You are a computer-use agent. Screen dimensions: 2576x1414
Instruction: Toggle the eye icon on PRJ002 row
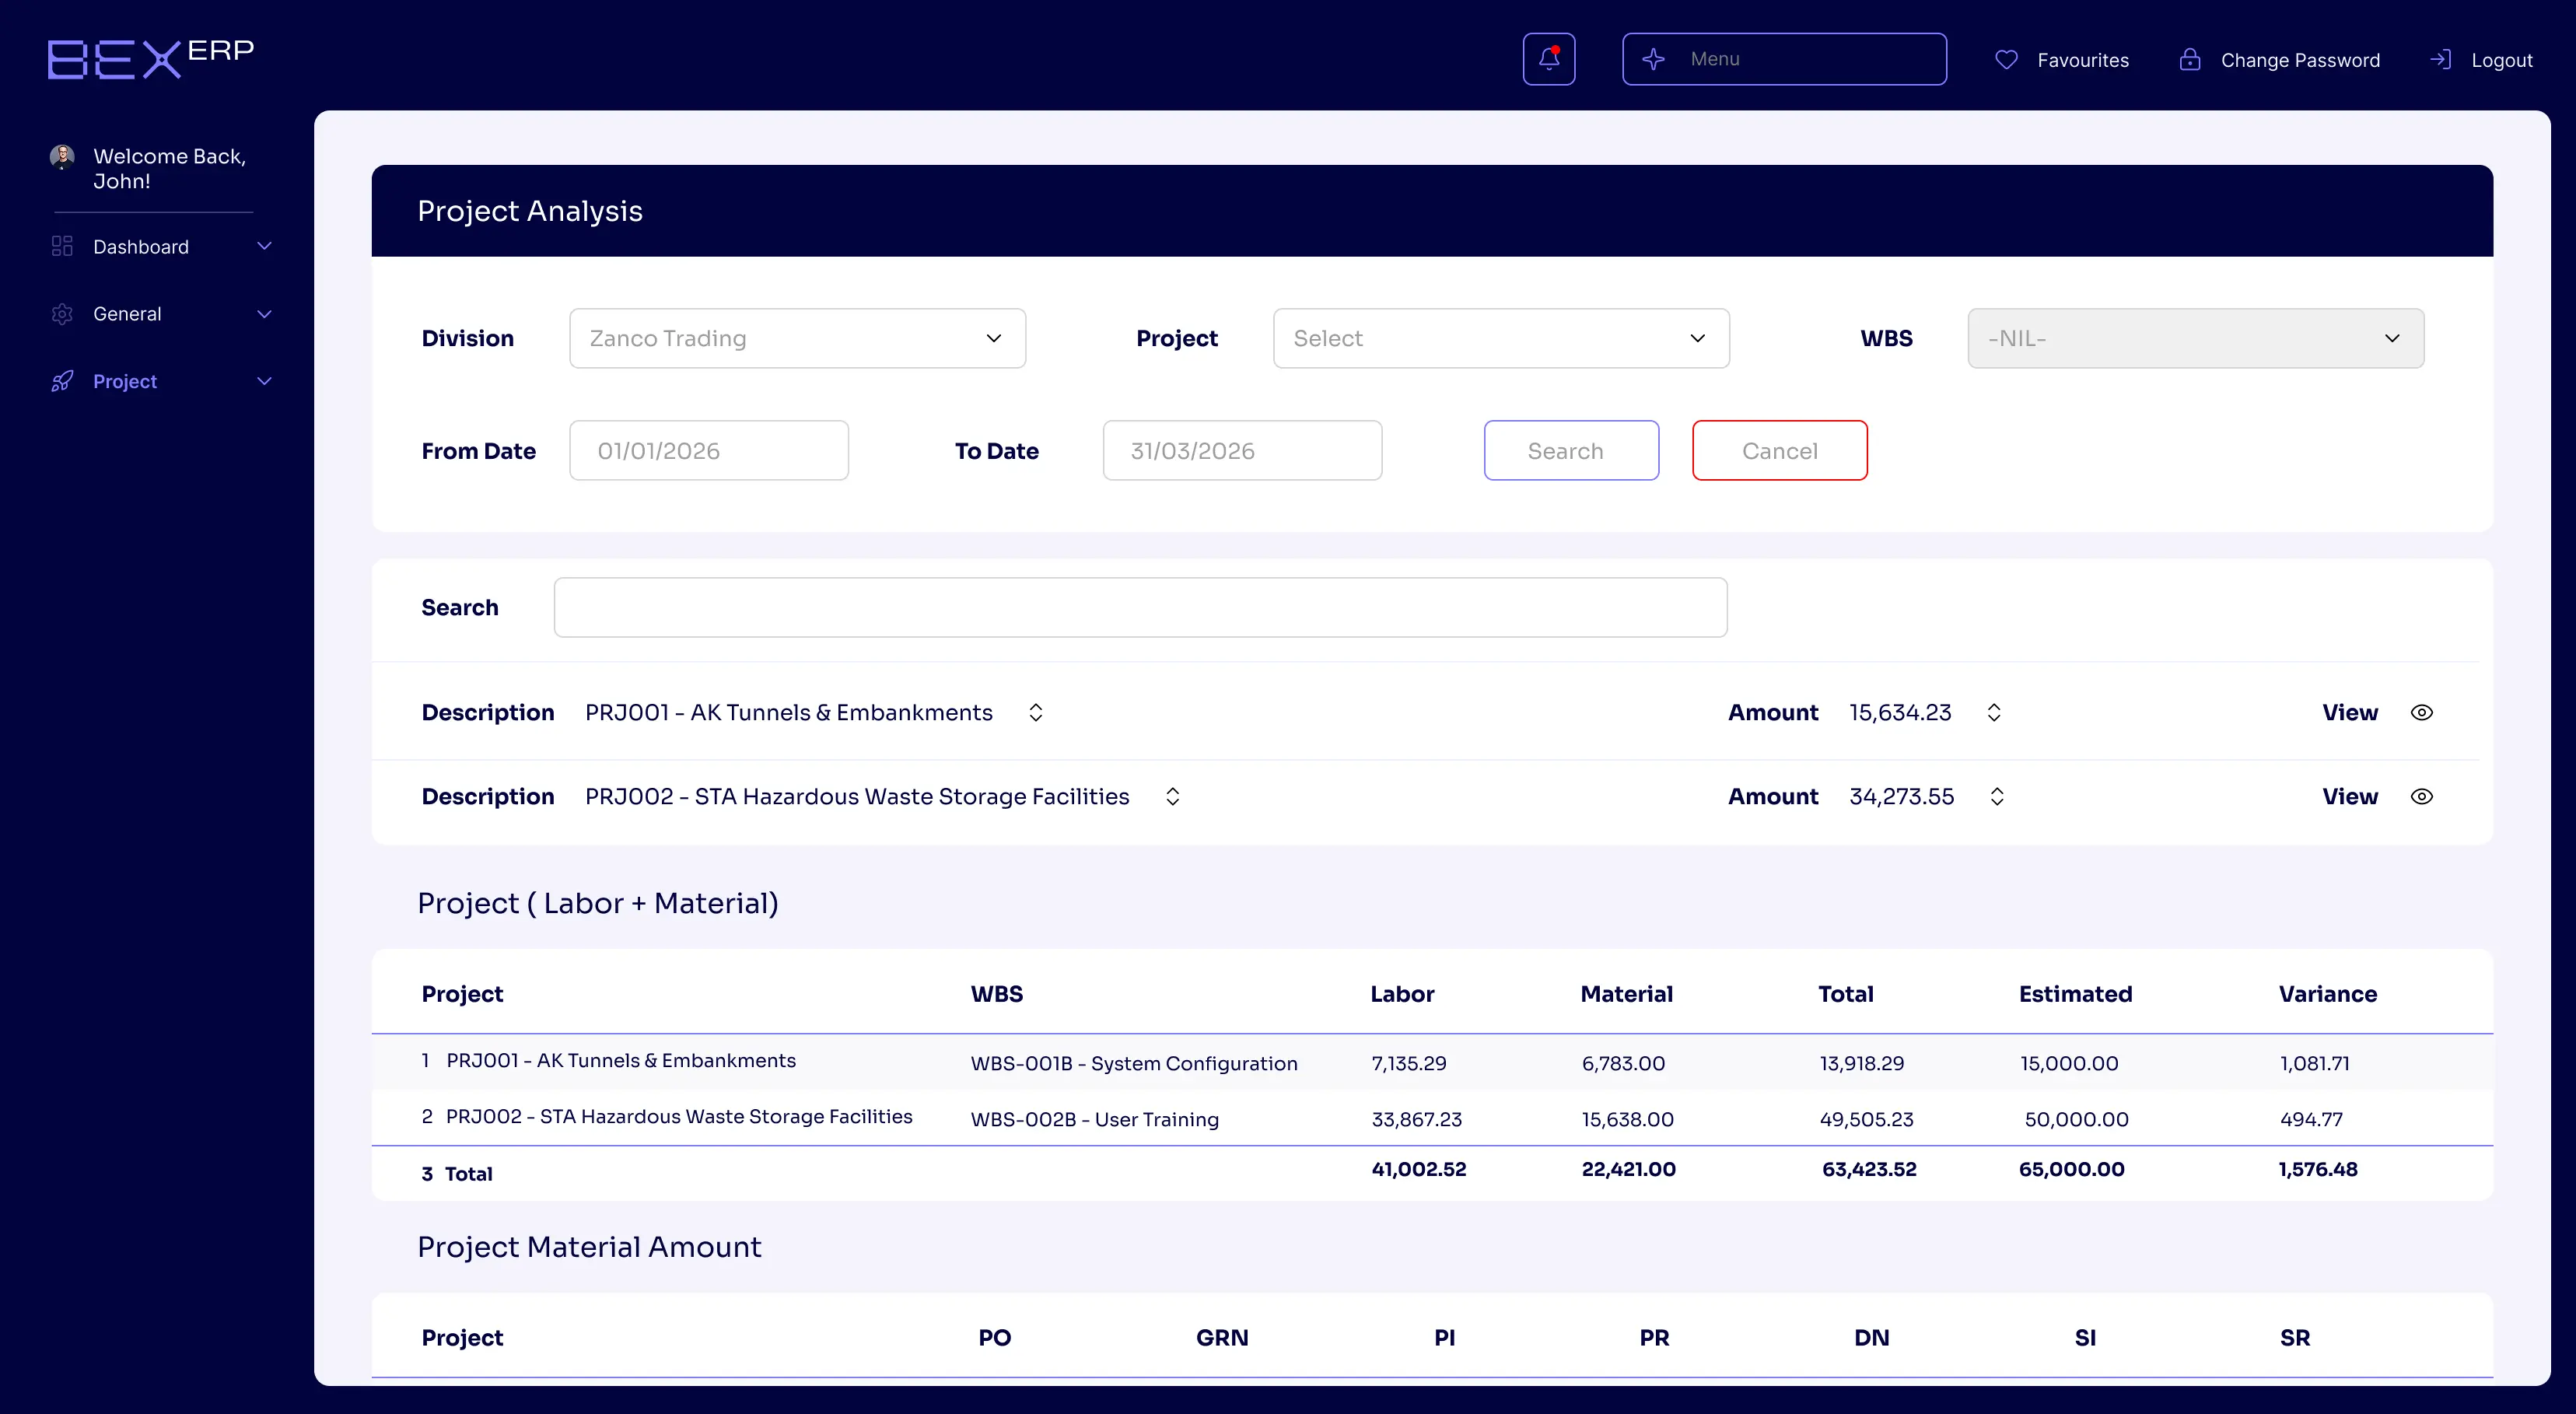[x=2423, y=796]
